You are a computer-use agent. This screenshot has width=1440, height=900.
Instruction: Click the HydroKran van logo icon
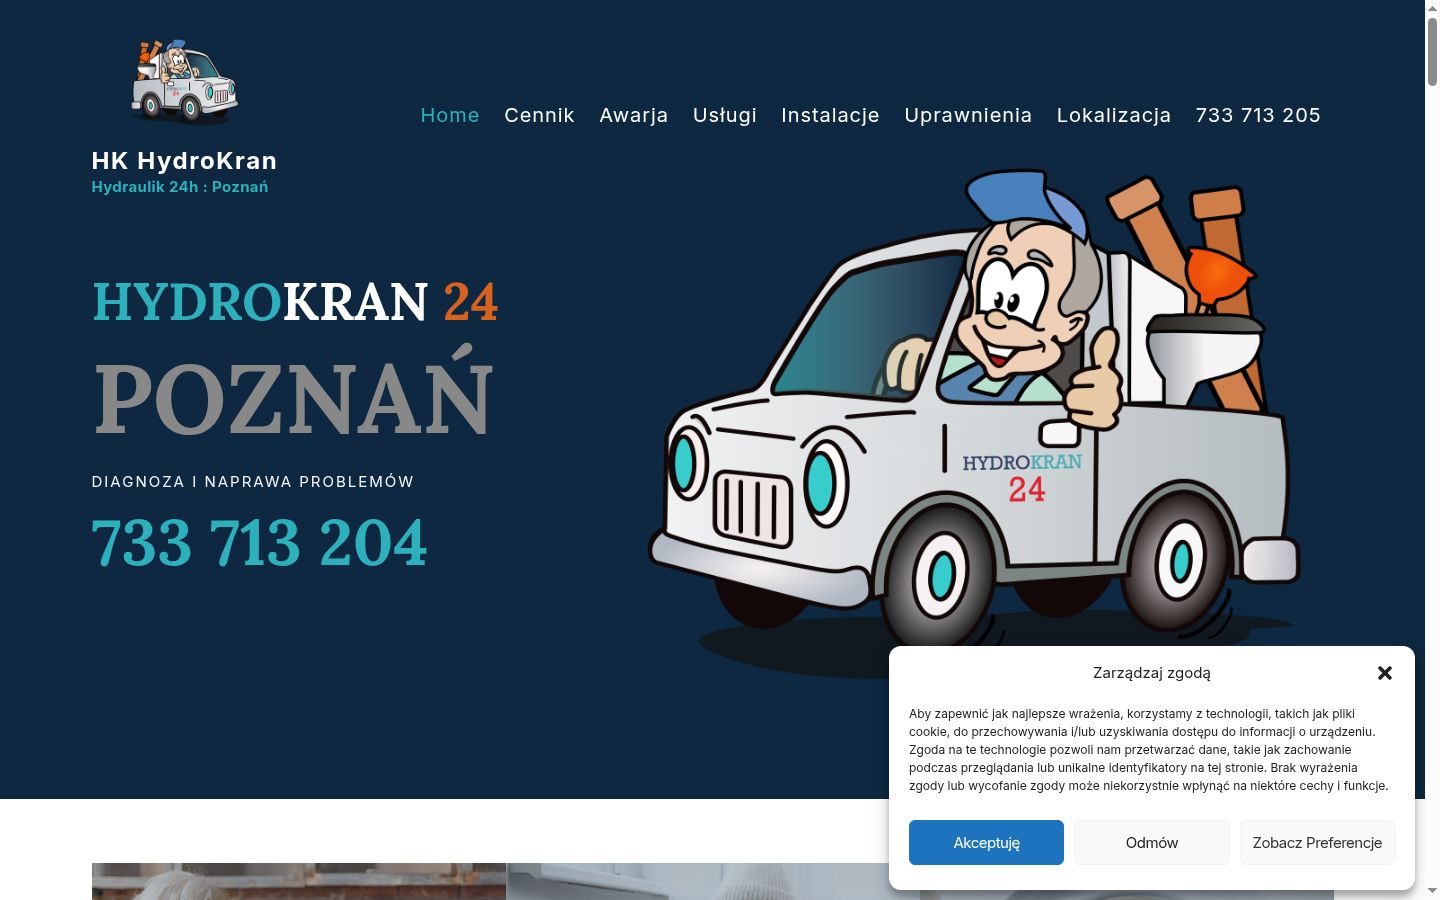tap(184, 82)
